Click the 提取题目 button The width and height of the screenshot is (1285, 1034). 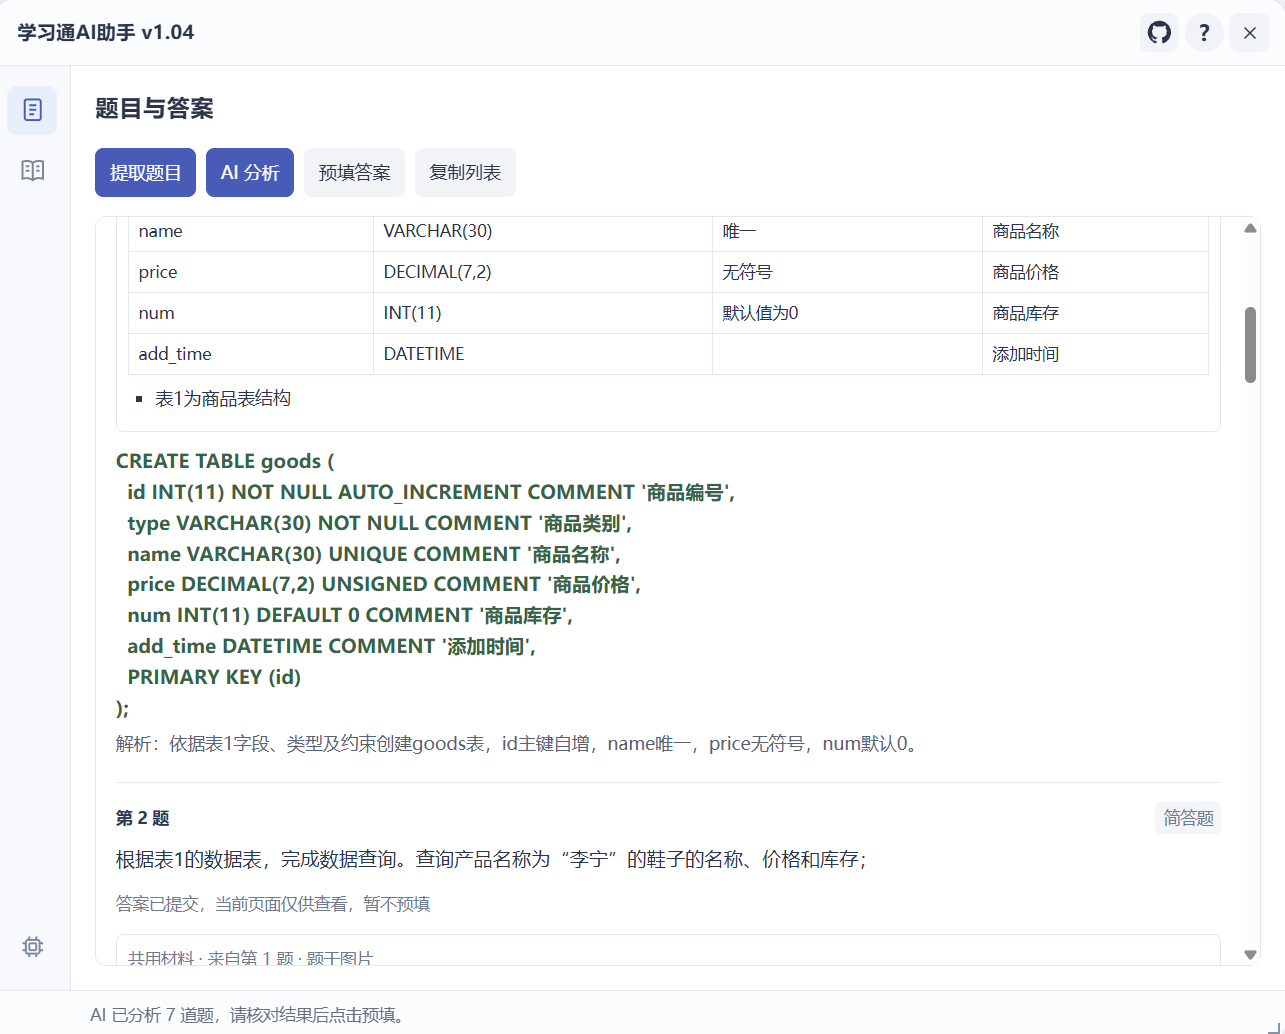pyautogui.click(x=145, y=173)
